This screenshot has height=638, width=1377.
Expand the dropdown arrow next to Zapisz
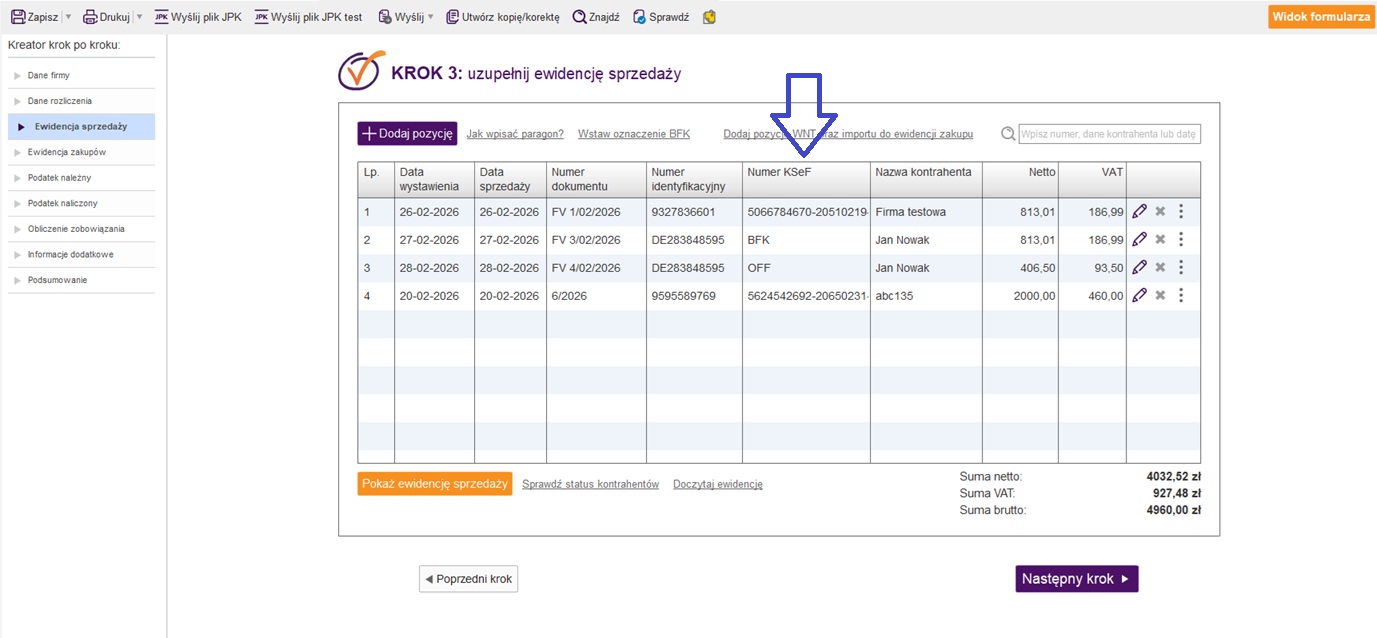pyautogui.click(x=68, y=17)
